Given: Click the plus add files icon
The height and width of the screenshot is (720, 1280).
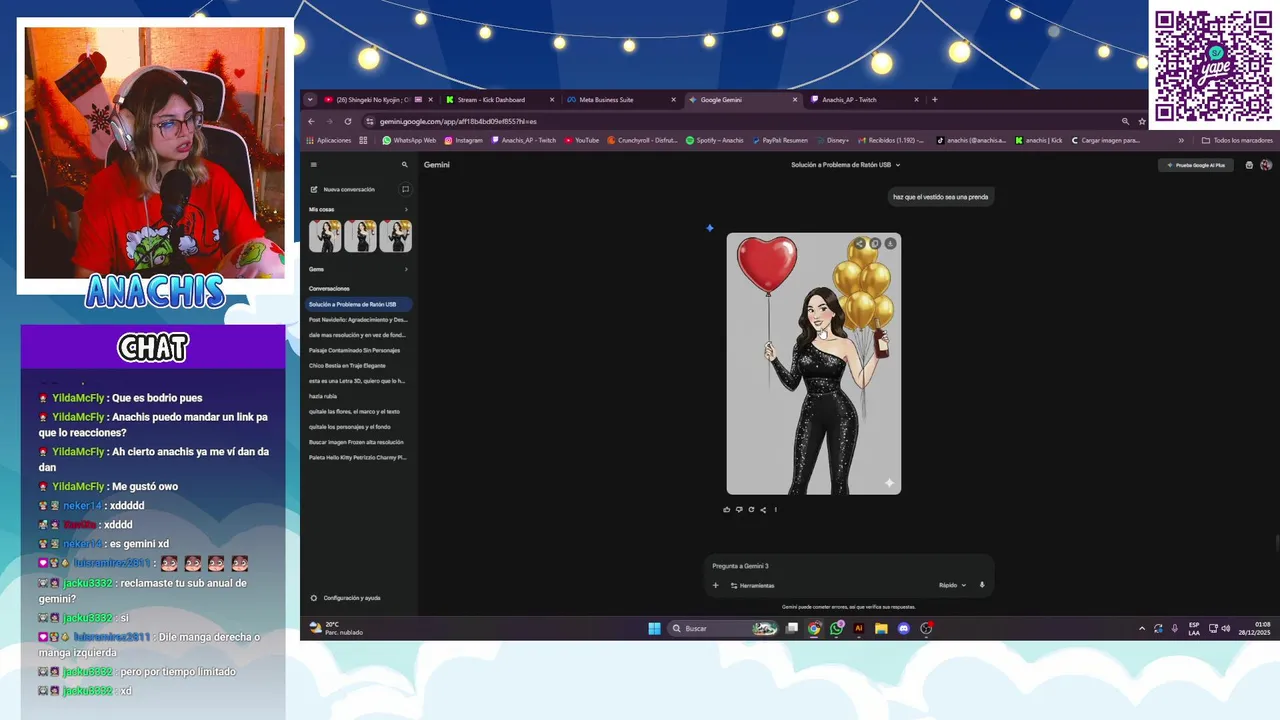Looking at the screenshot, I should tap(715, 585).
